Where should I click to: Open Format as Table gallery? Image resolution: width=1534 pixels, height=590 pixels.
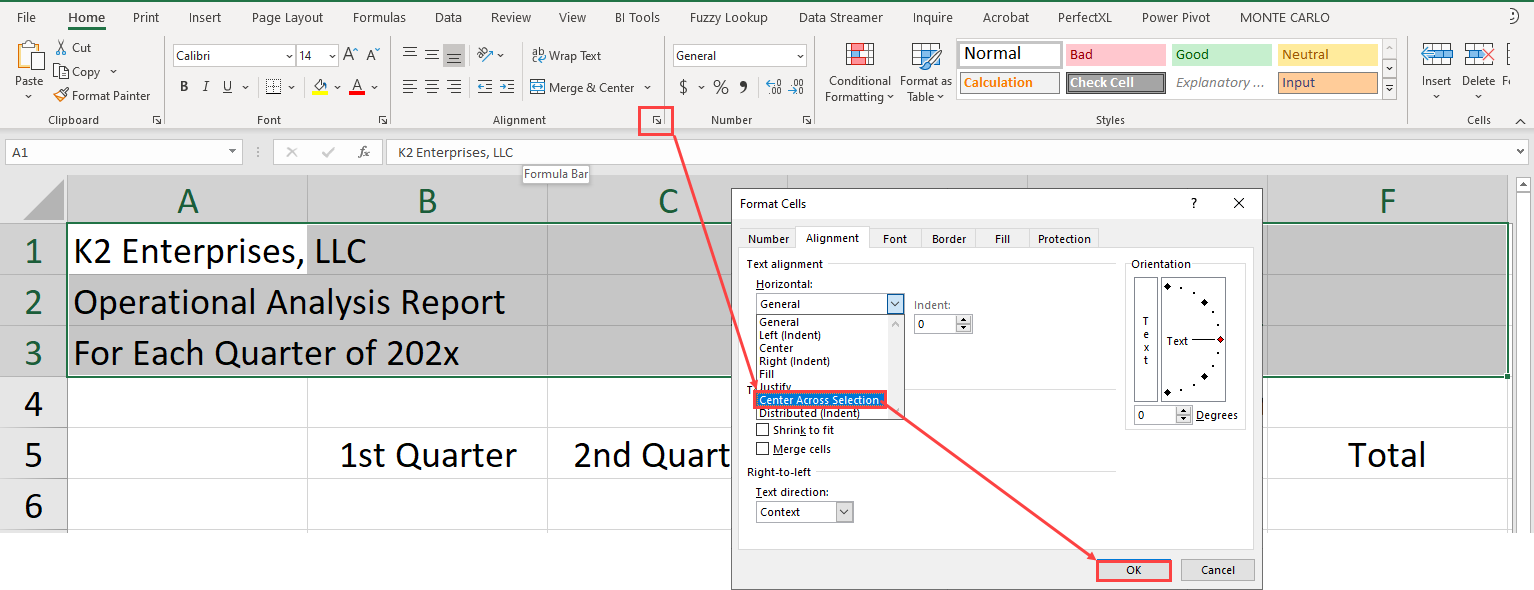pos(925,72)
